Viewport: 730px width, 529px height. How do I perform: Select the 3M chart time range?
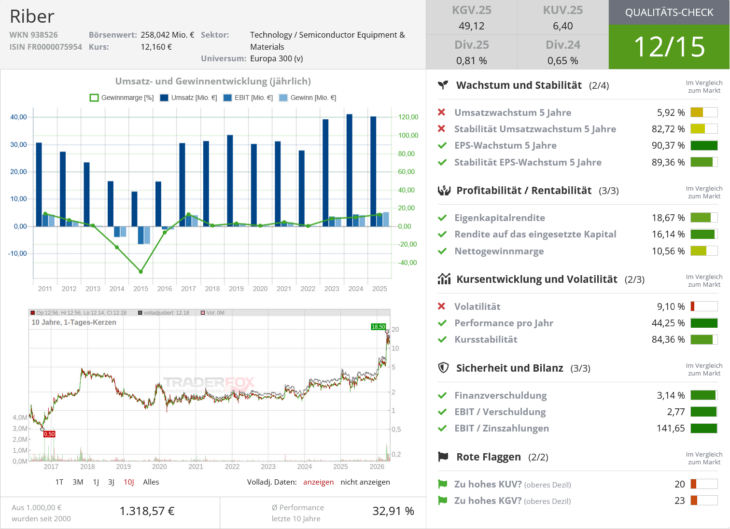[x=78, y=482]
